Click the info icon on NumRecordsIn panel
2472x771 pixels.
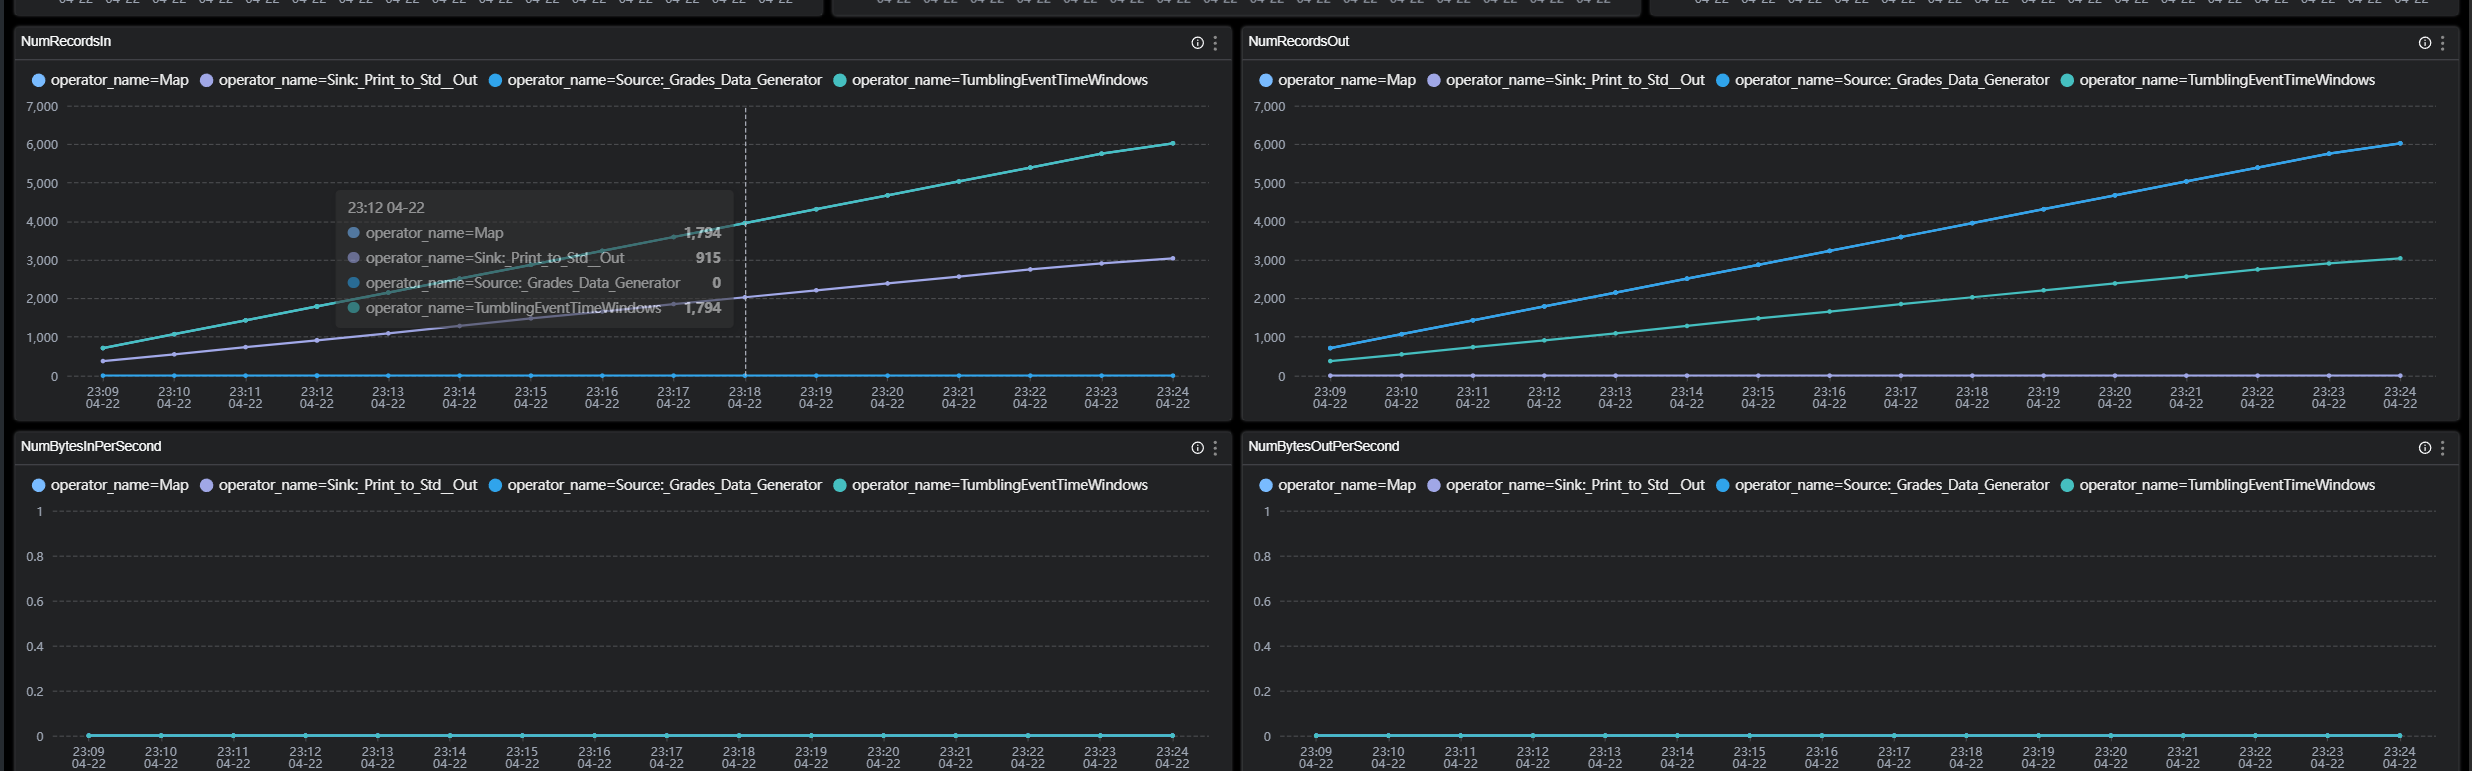tap(1197, 43)
